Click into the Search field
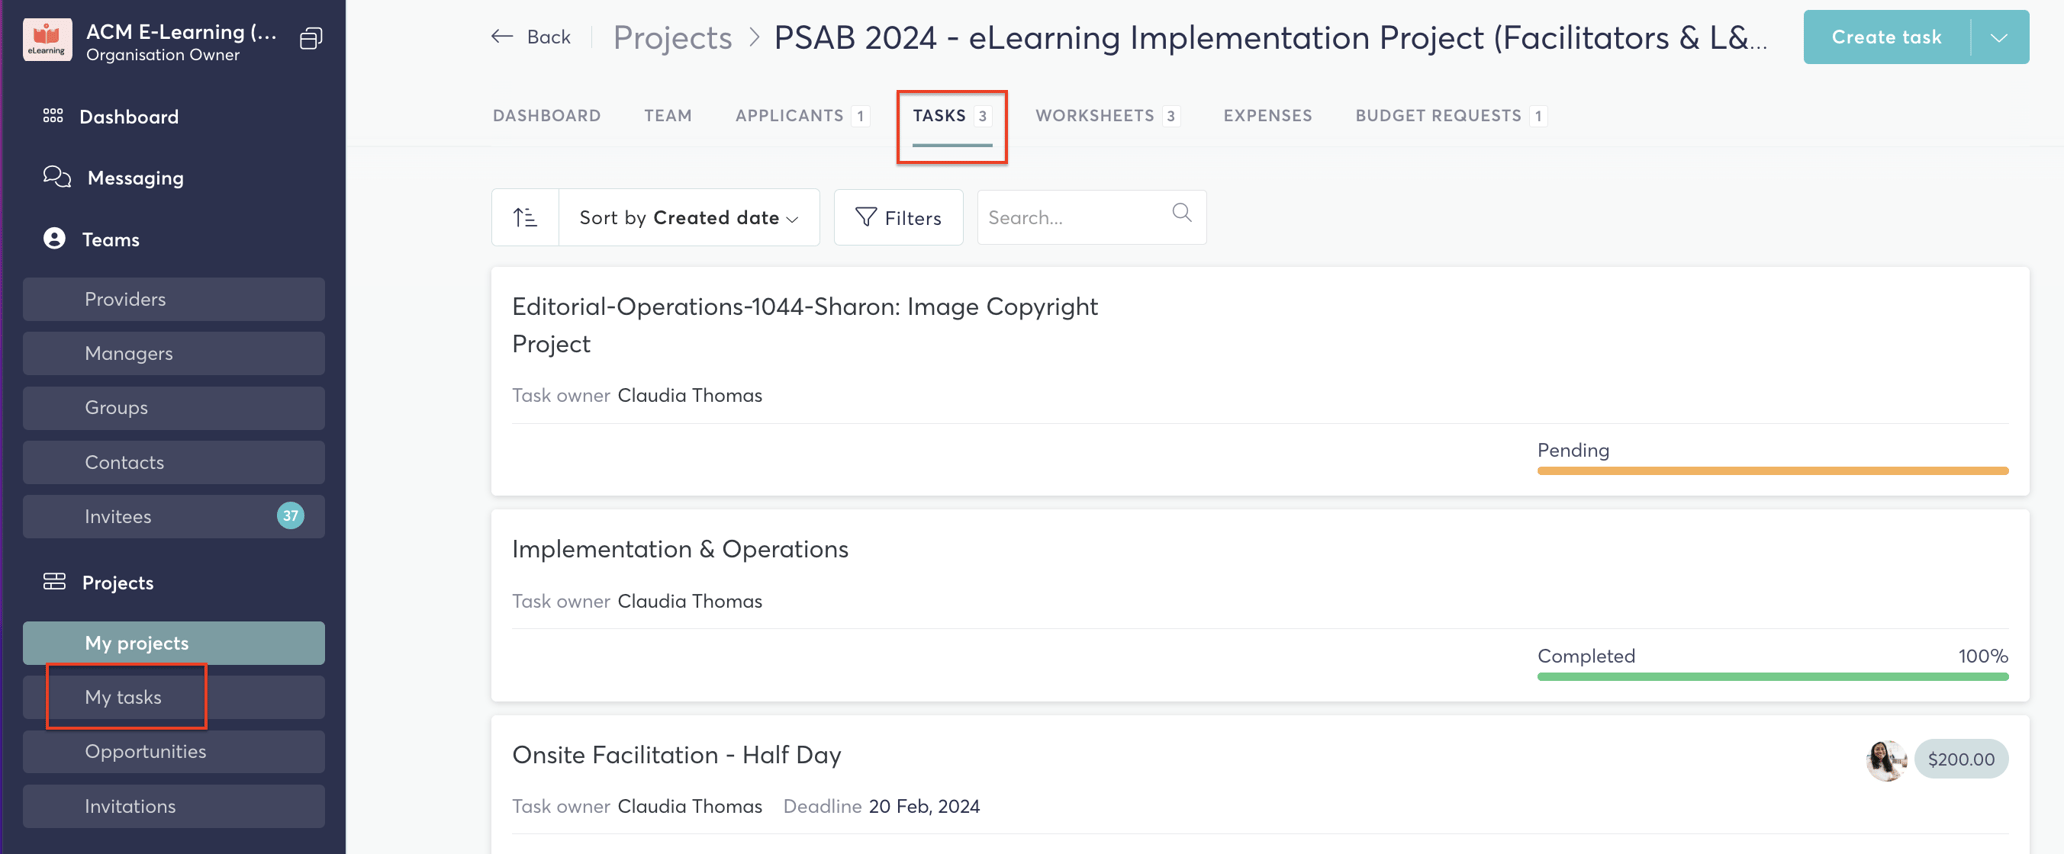Image resolution: width=2064 pixels, height=854 pixels. pos(1092,217)
